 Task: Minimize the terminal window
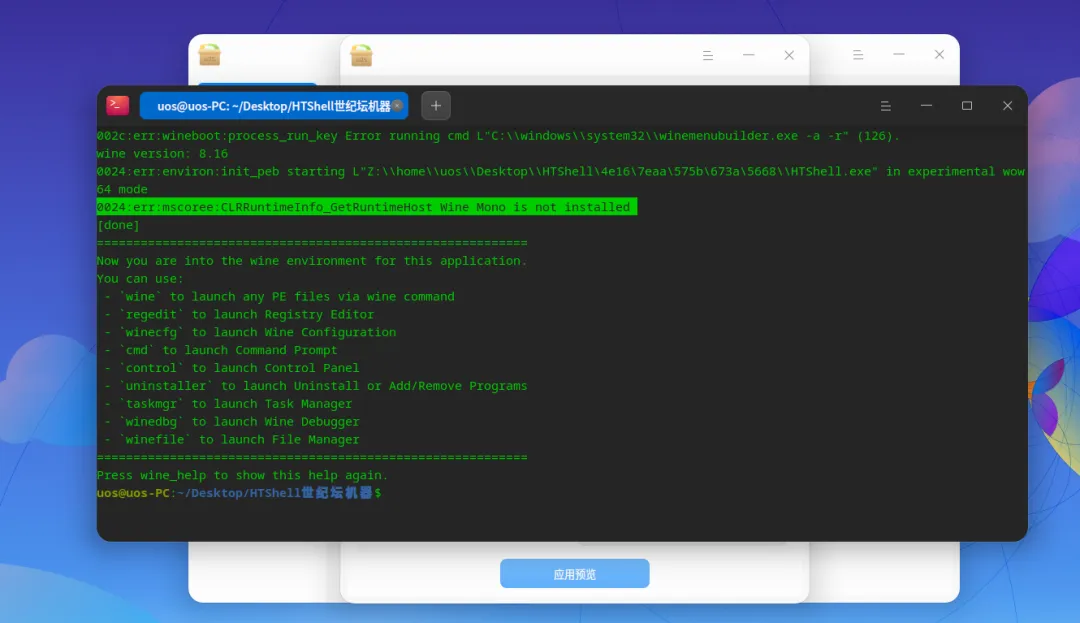tap(926, 106)
